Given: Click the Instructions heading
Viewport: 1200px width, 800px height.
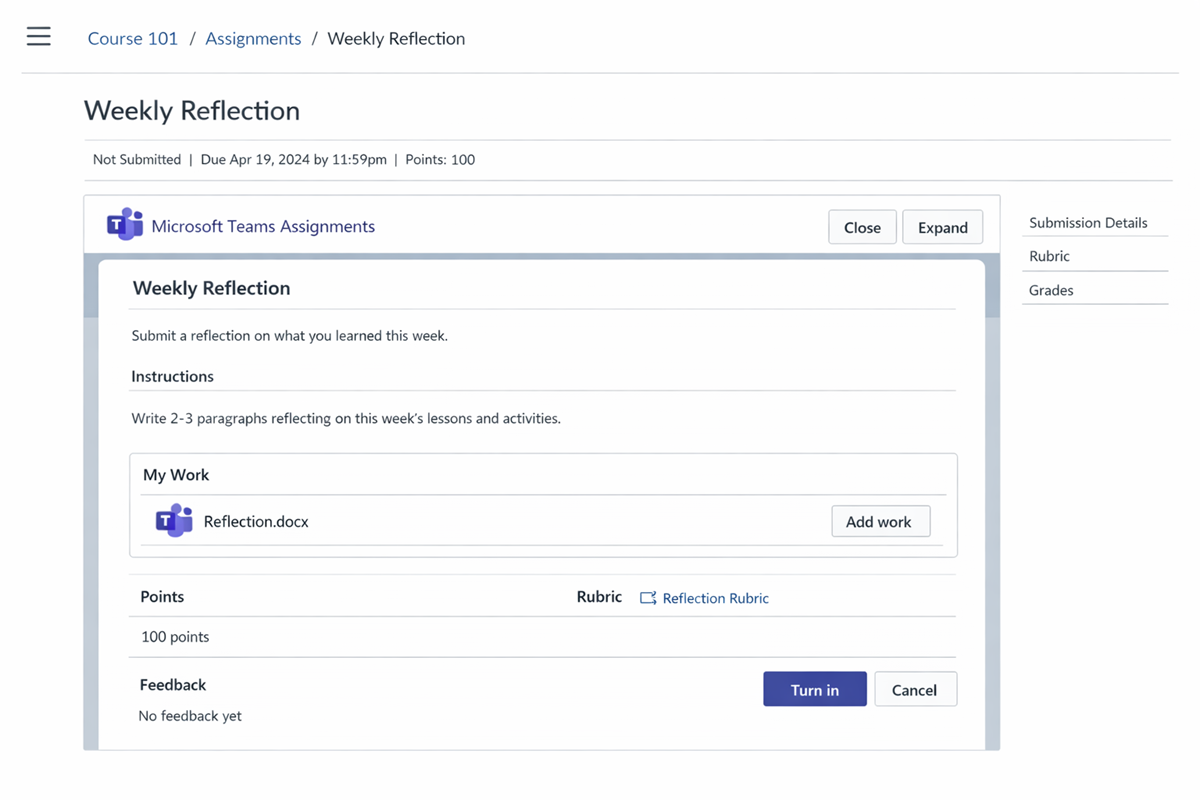Looking at the screenshot, I should 172,376.
